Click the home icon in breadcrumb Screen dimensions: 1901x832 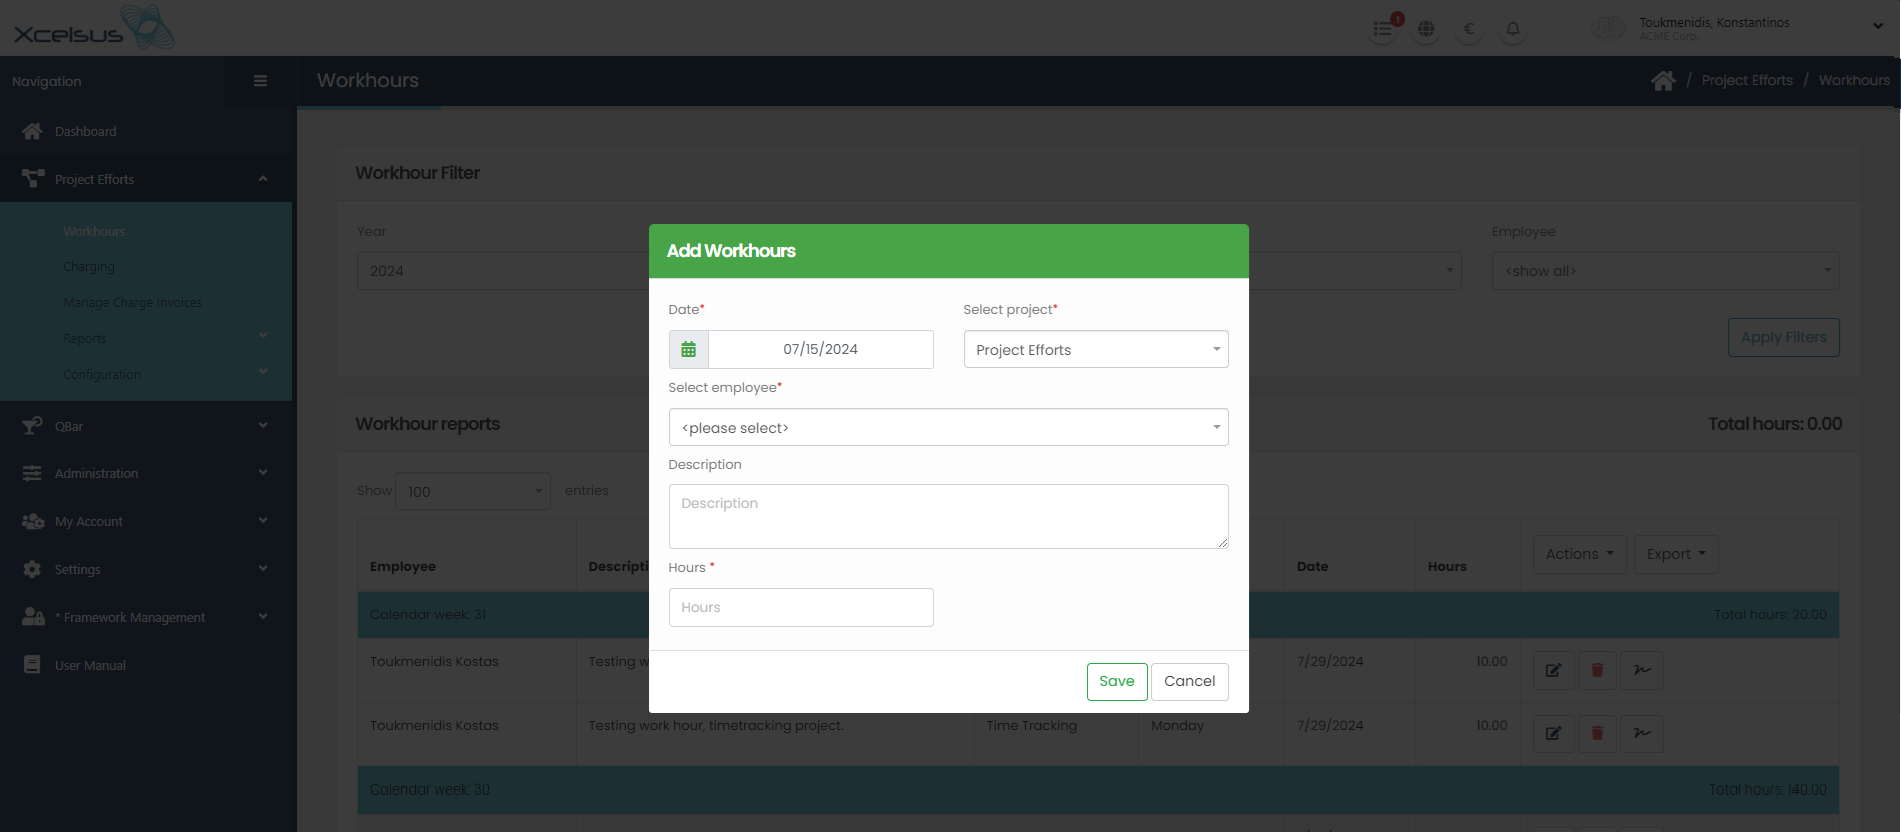tap(1663, 81)
